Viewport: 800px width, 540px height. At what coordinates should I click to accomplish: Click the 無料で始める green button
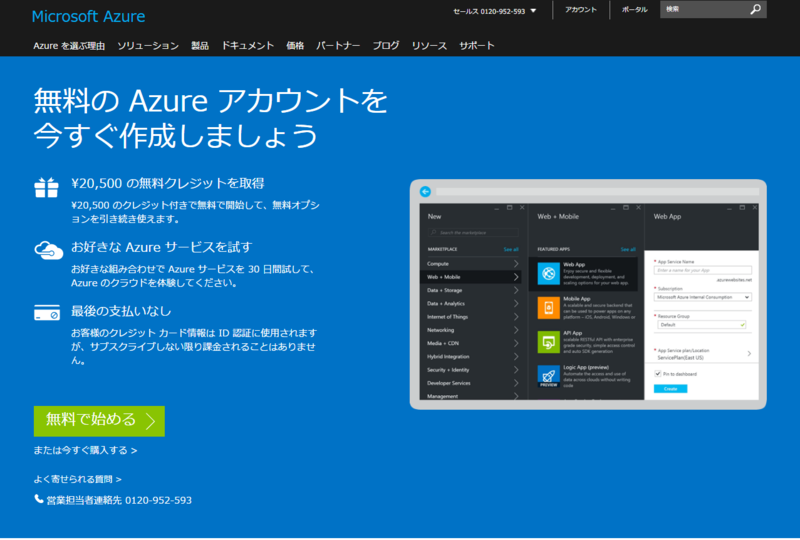pos(99,421)
